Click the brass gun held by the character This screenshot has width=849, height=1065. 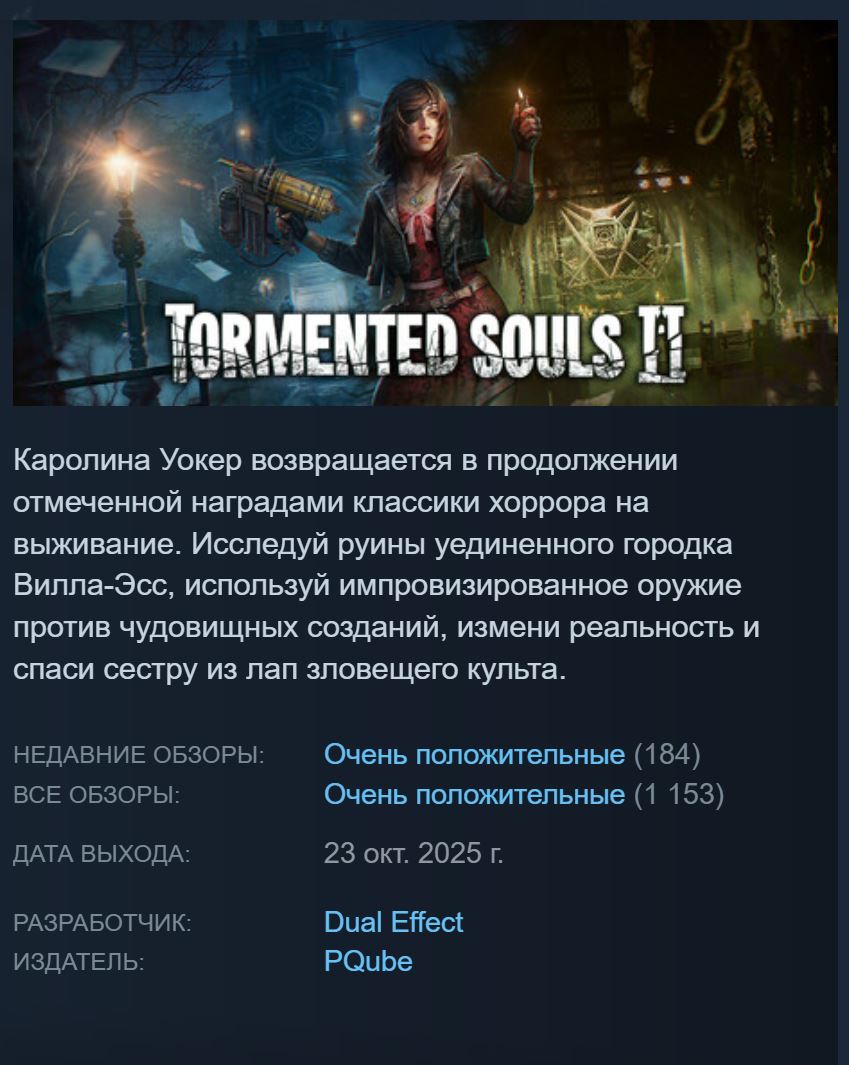pos(277,204)
